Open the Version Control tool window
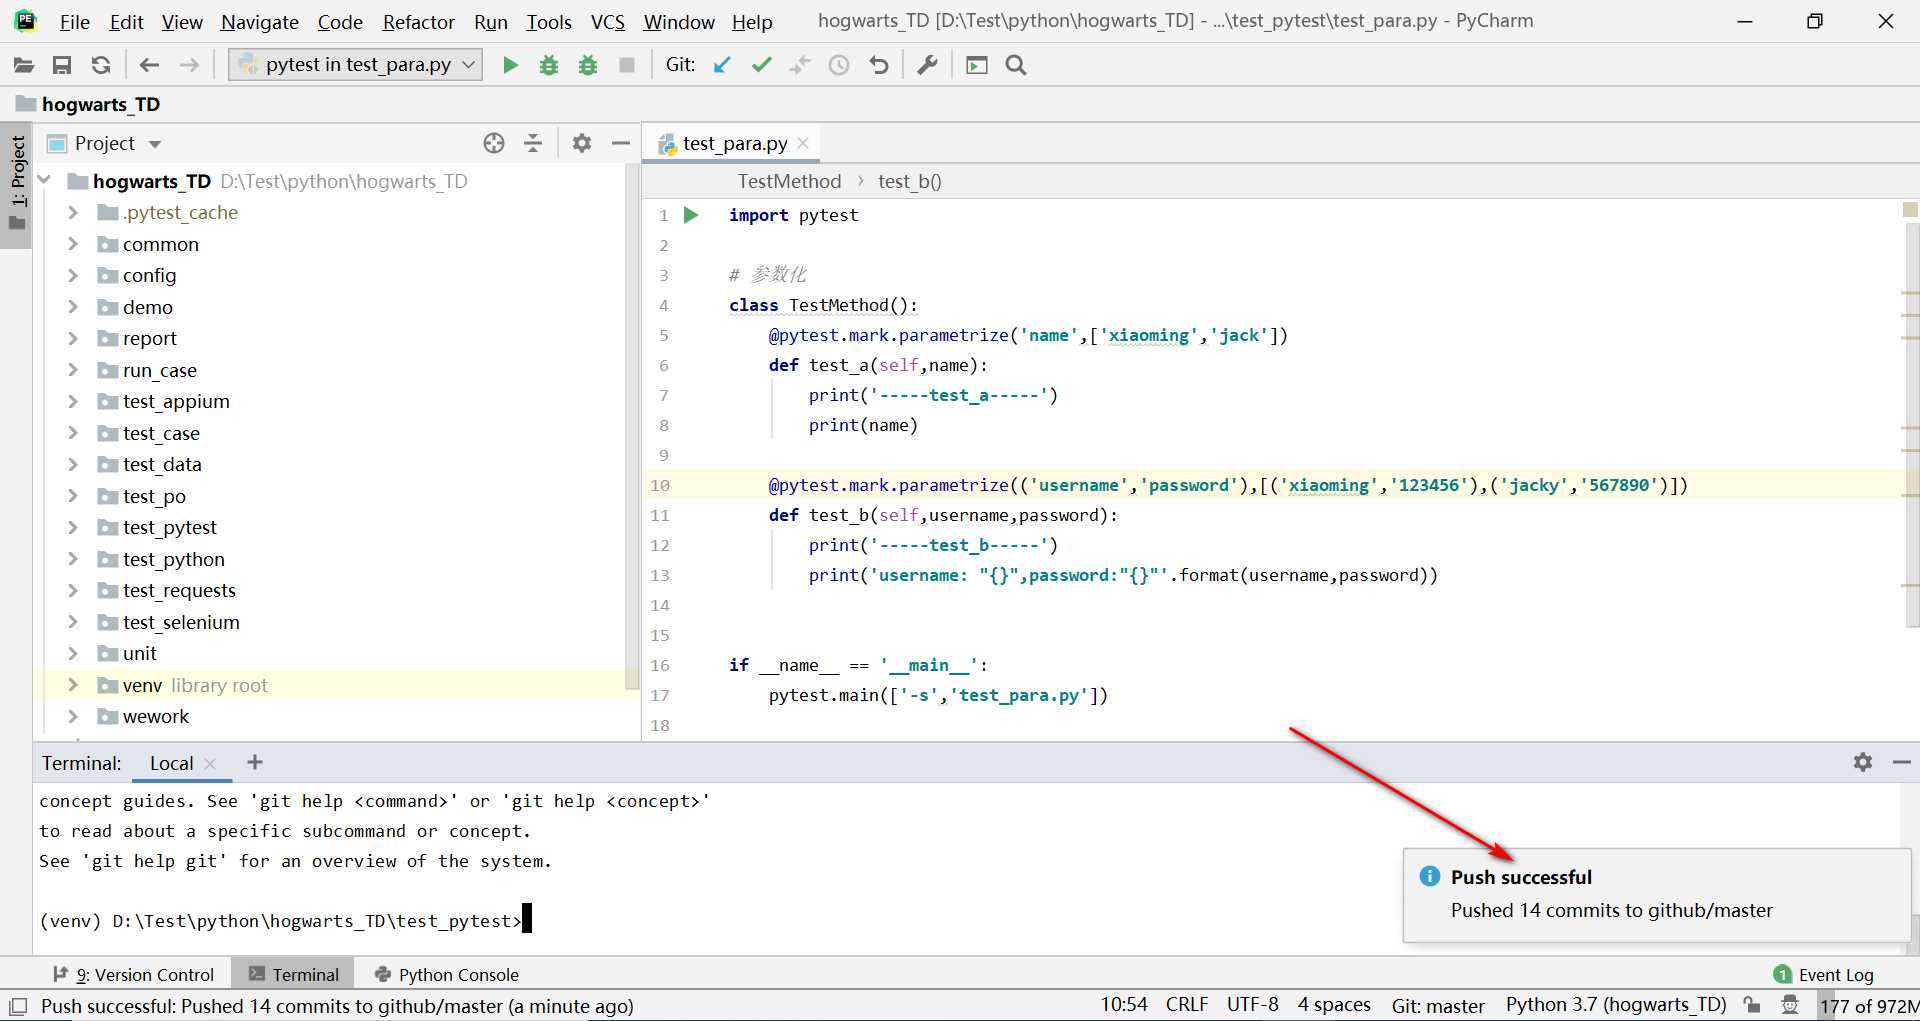1920x1021 pixels. (133, 974)
